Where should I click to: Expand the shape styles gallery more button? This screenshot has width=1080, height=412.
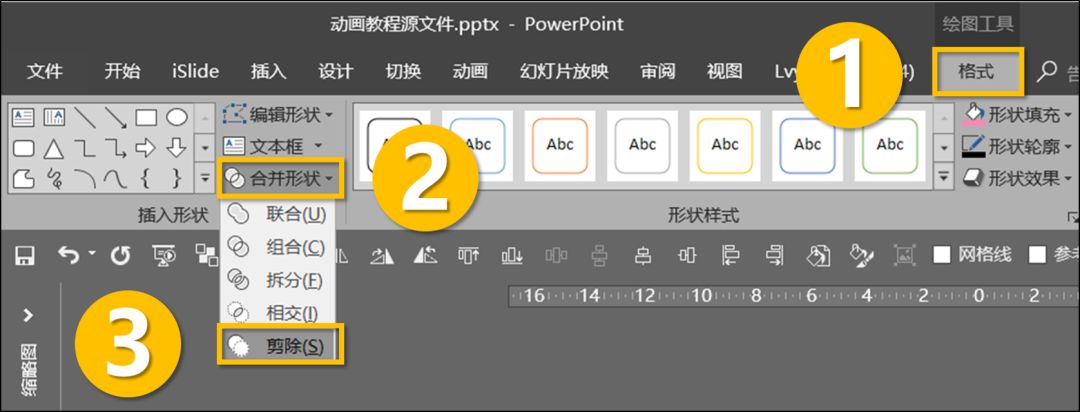(944, 178)
